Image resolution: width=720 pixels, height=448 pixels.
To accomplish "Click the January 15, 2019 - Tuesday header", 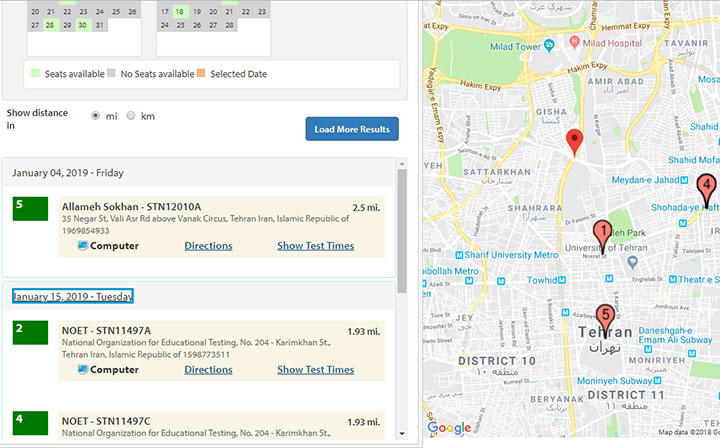I will 73,297.
